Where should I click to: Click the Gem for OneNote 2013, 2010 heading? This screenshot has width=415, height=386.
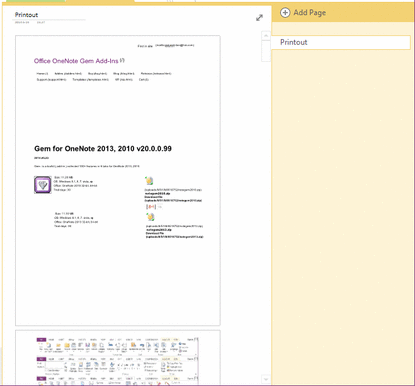(x=103, y=149)
